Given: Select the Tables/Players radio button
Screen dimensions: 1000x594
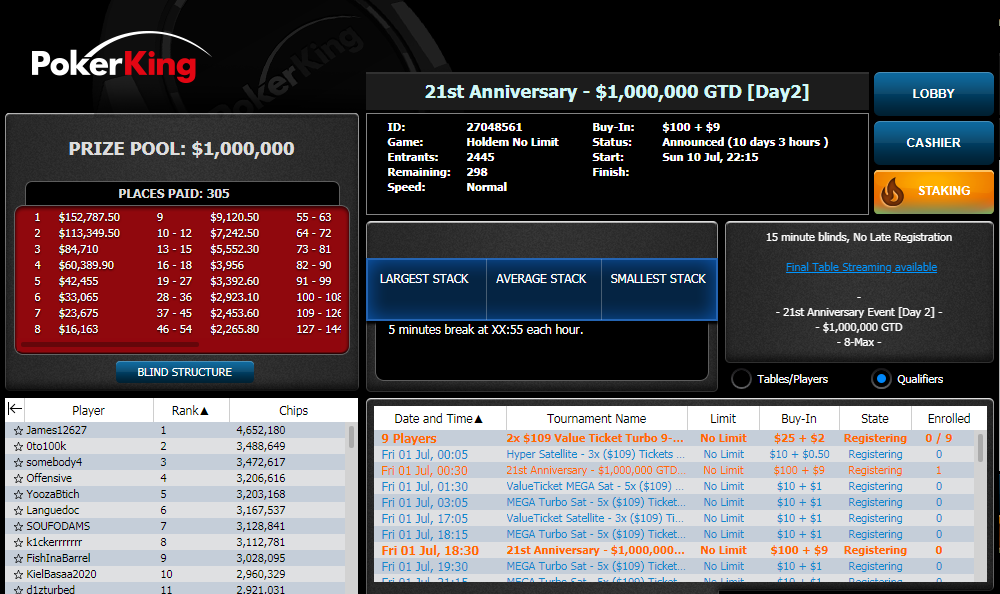Looking at the screenshot, I should click(x=741, y=379).
